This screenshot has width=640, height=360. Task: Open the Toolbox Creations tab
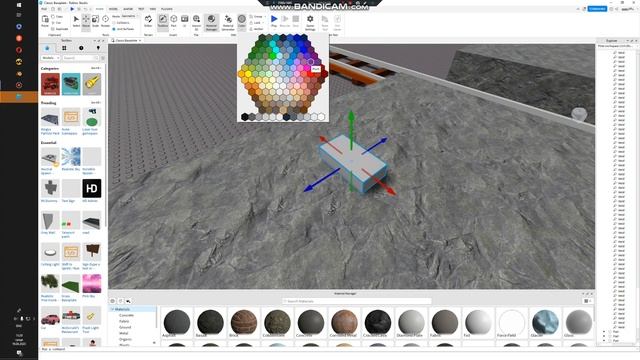tap(98, 48)
